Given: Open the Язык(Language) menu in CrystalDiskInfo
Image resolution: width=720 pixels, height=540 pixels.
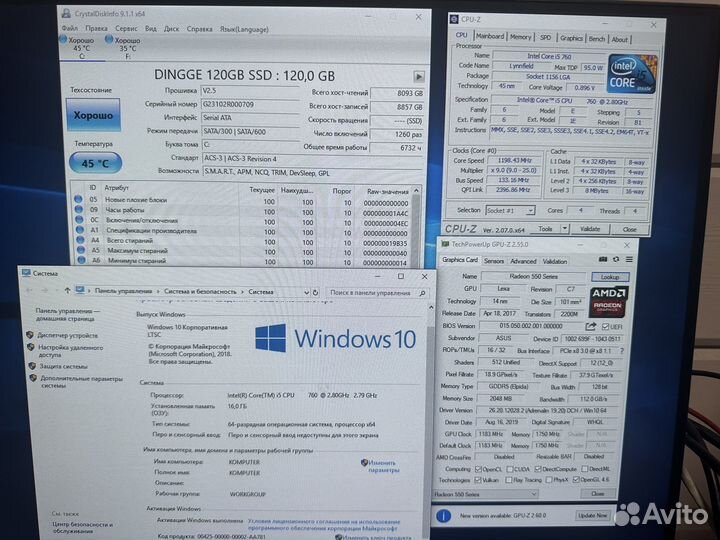Looking at the screenshot, I should tap(244, 29).
